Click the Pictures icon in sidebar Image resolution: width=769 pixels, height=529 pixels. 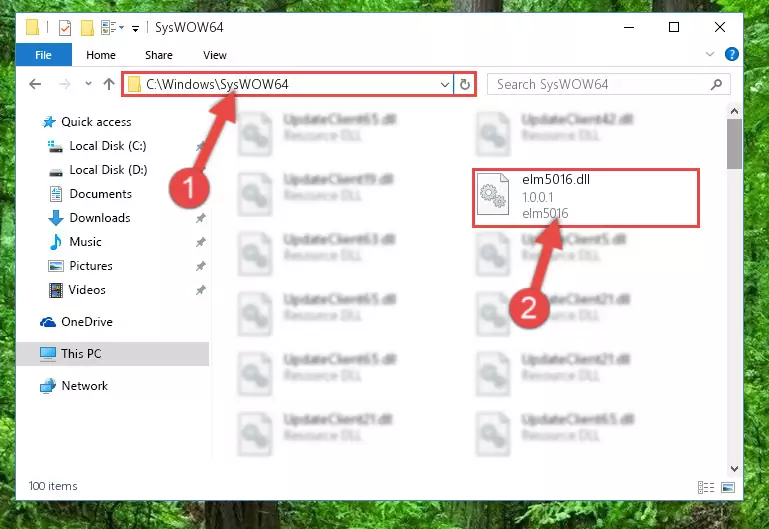pyautogui.click(x=56, y=266)
